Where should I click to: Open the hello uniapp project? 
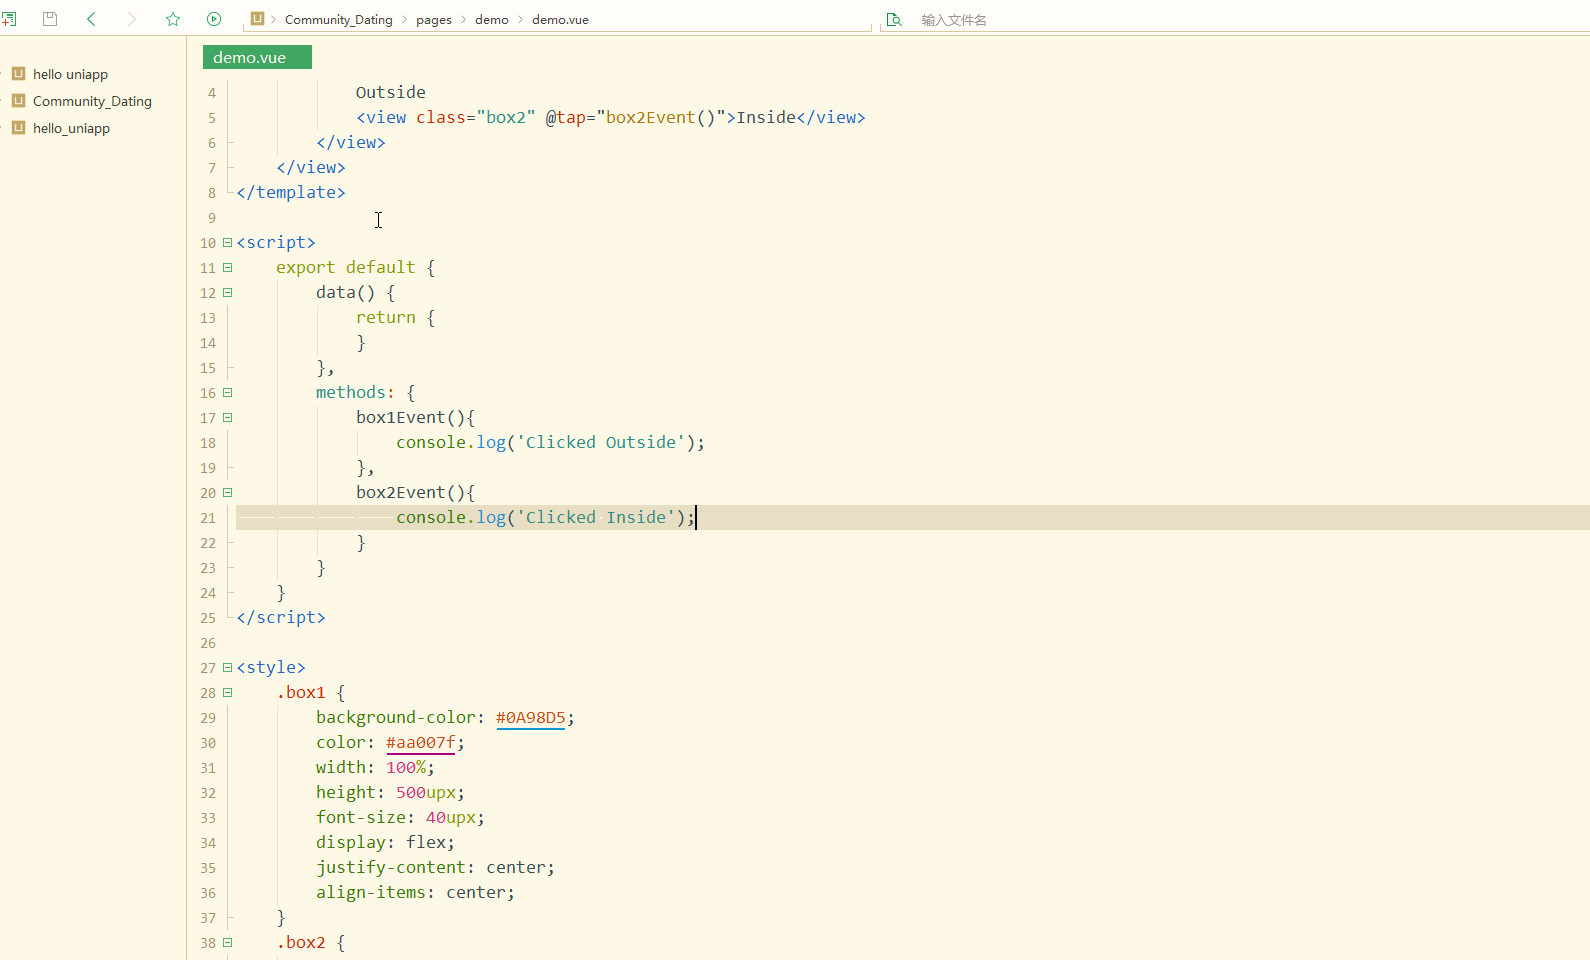point(70,74)
